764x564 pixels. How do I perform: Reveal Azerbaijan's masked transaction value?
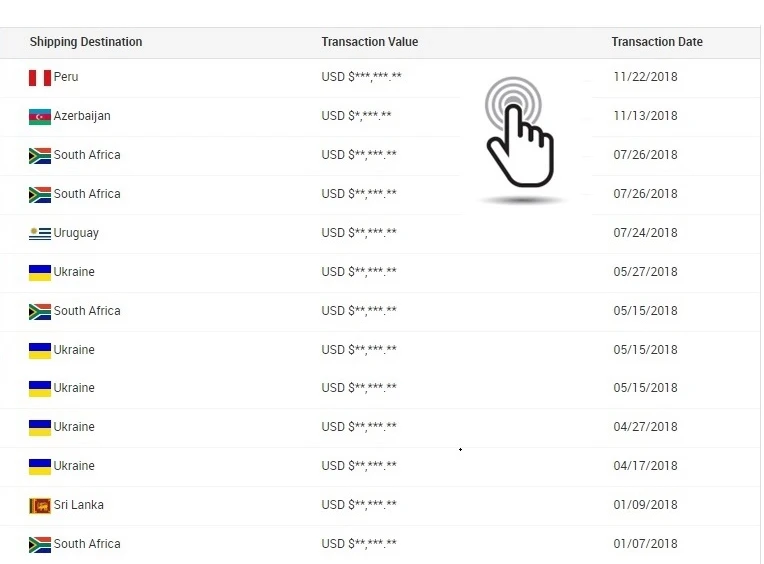[x=356, y=116]
